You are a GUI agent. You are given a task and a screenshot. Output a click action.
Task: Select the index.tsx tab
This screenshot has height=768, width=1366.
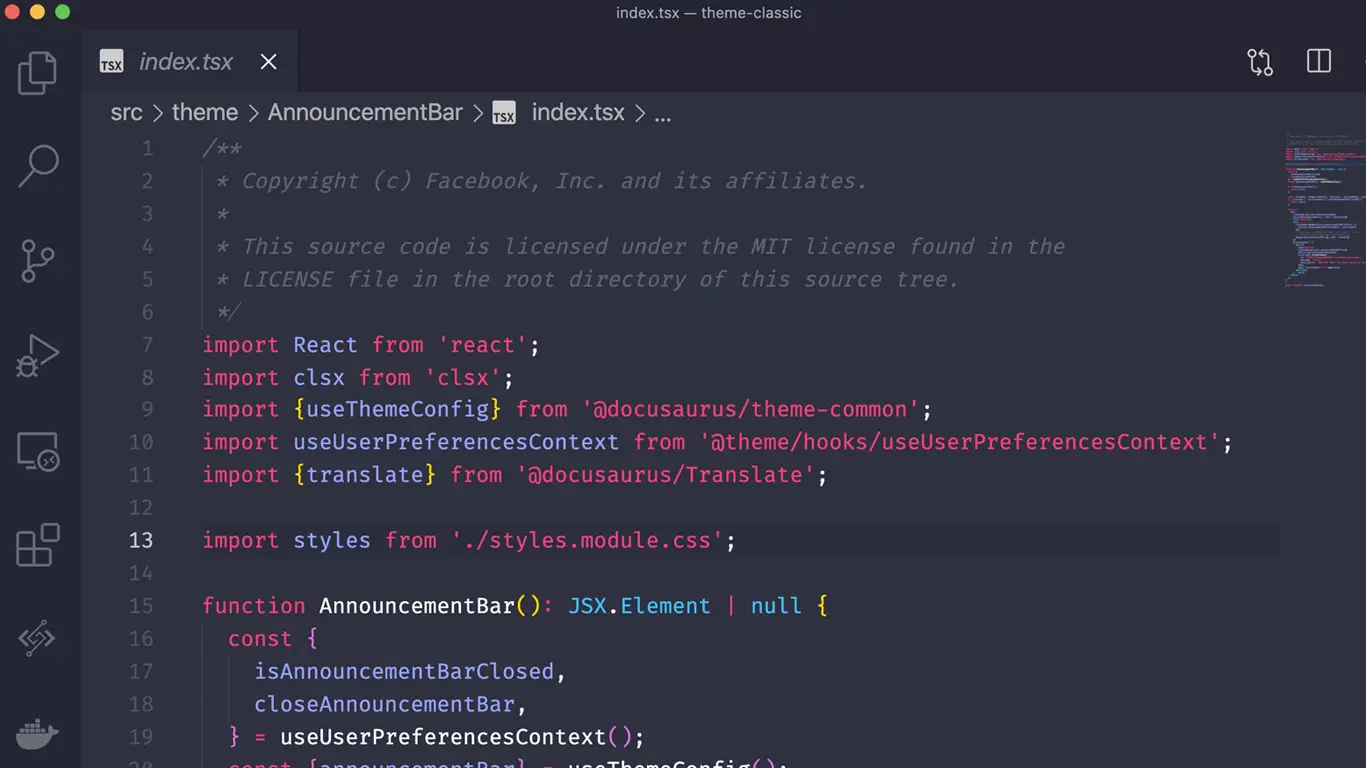click(x=189, y=62)
